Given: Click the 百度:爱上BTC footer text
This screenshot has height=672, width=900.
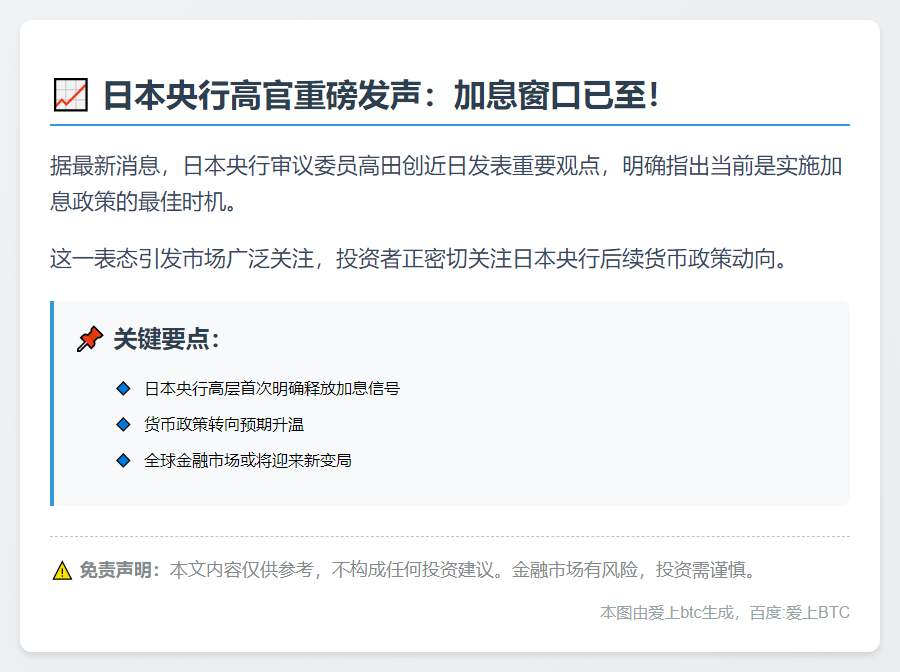Looking at the screenshot, I should 800,612.
